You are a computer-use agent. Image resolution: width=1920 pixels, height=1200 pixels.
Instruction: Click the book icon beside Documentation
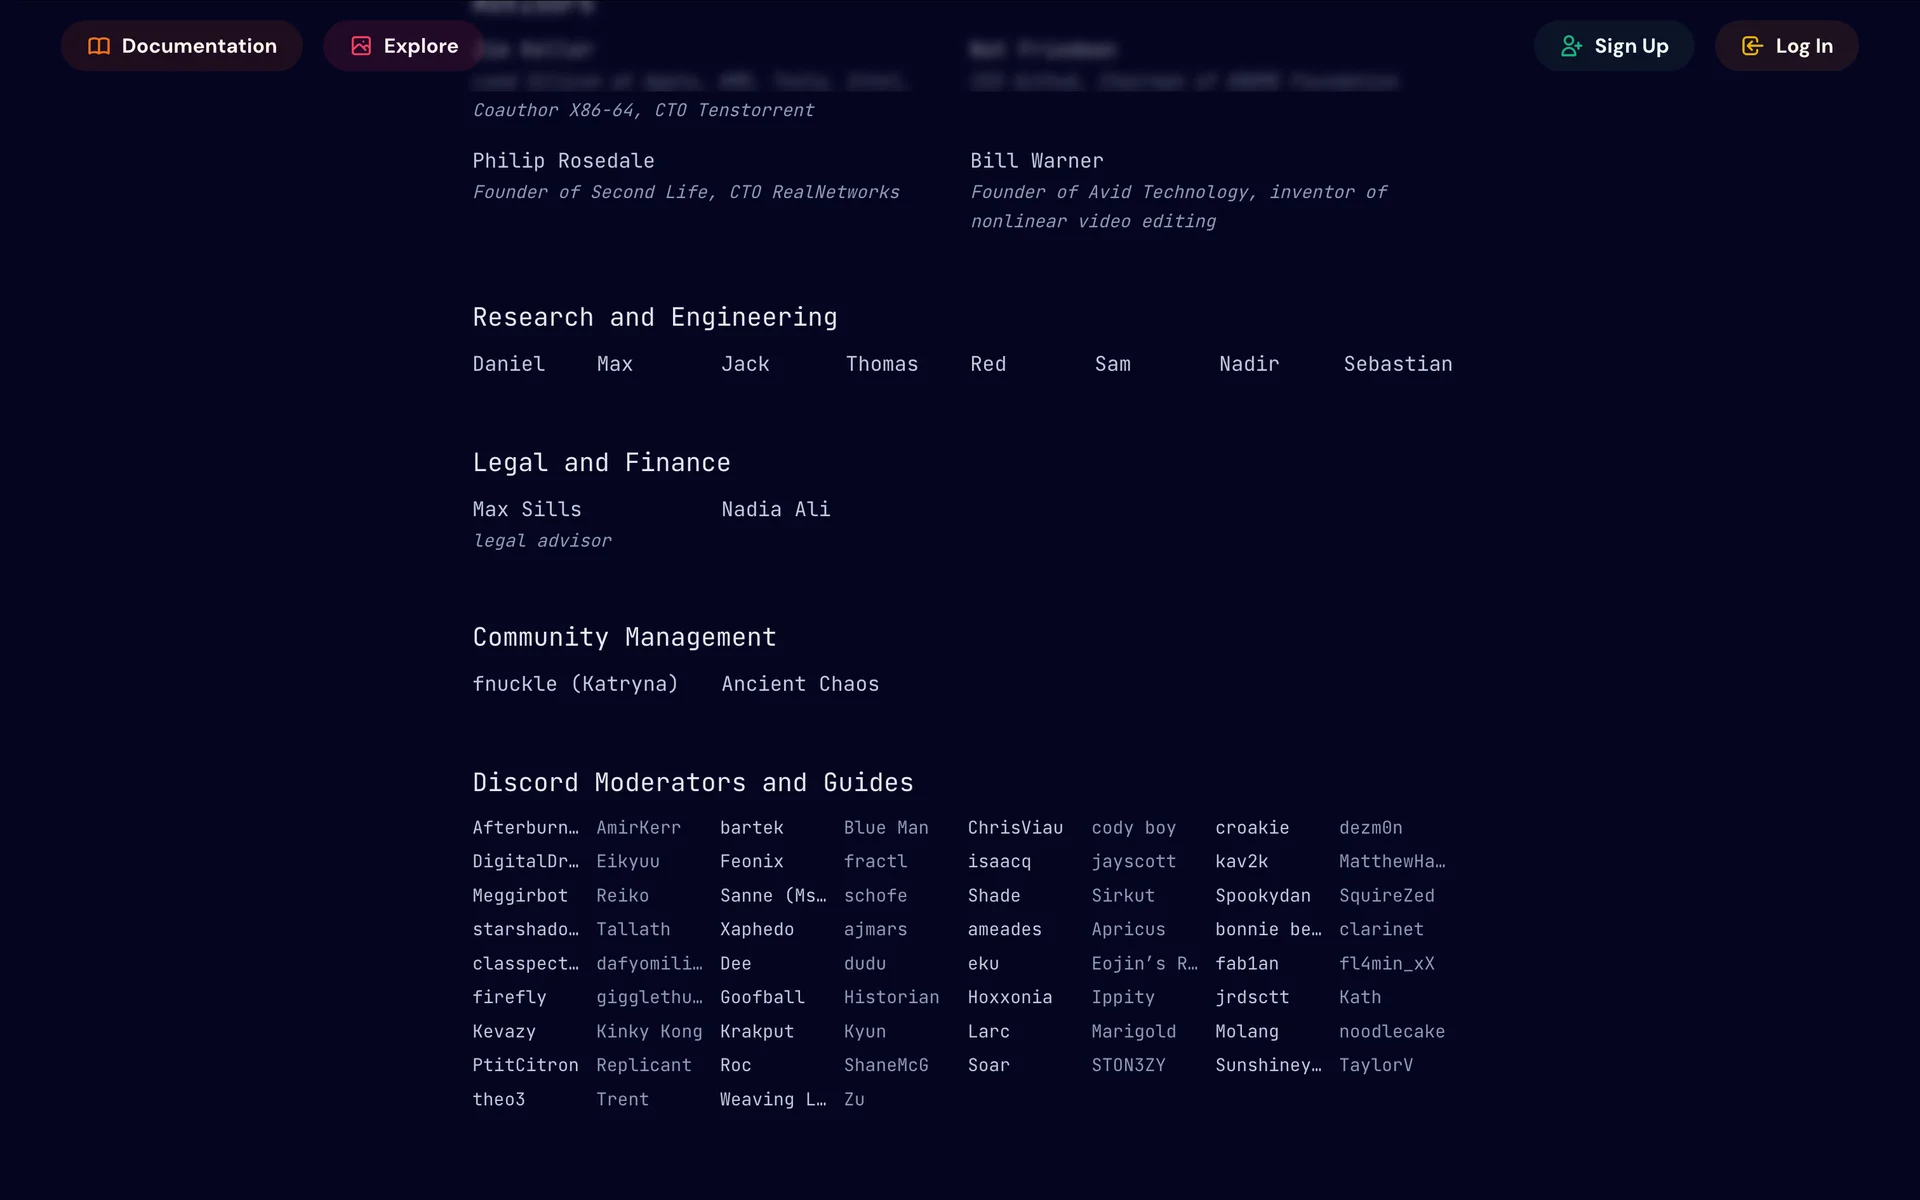point(99,46)
